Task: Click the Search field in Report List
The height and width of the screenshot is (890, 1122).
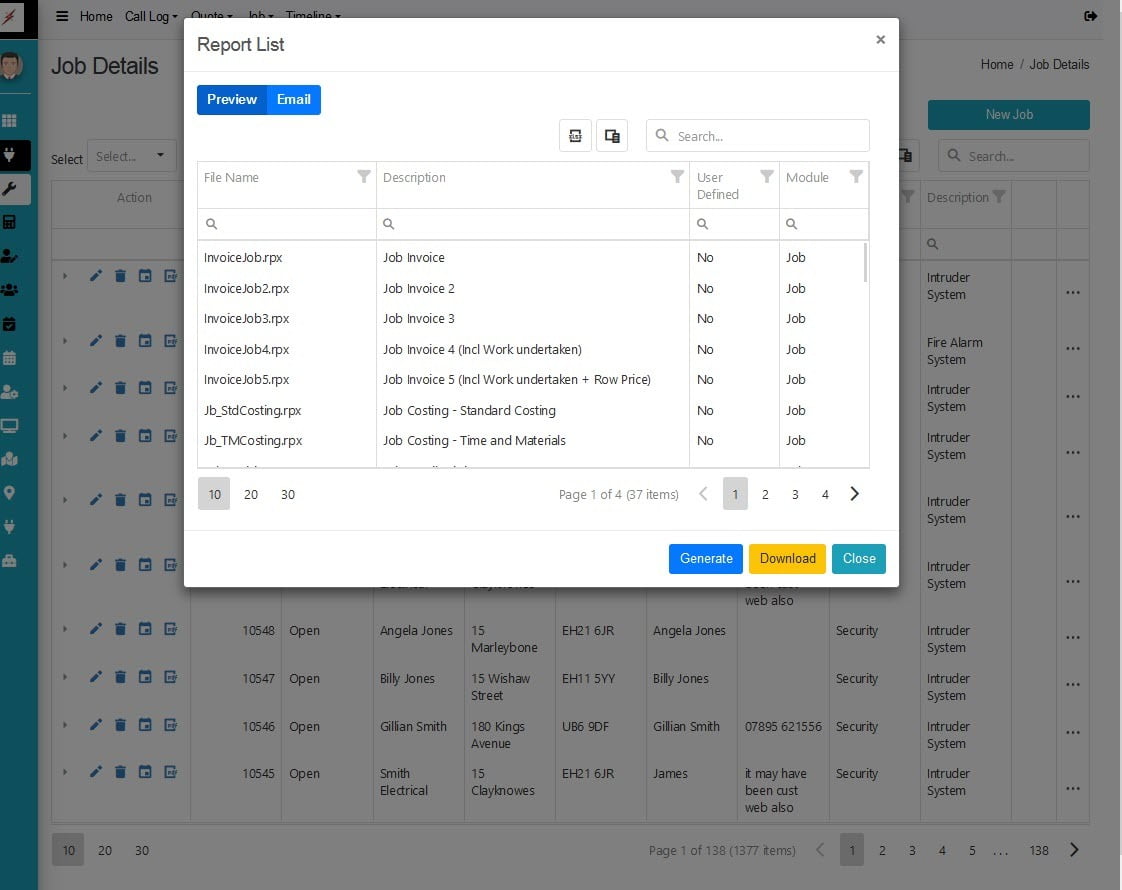Action: coord(768,136)
